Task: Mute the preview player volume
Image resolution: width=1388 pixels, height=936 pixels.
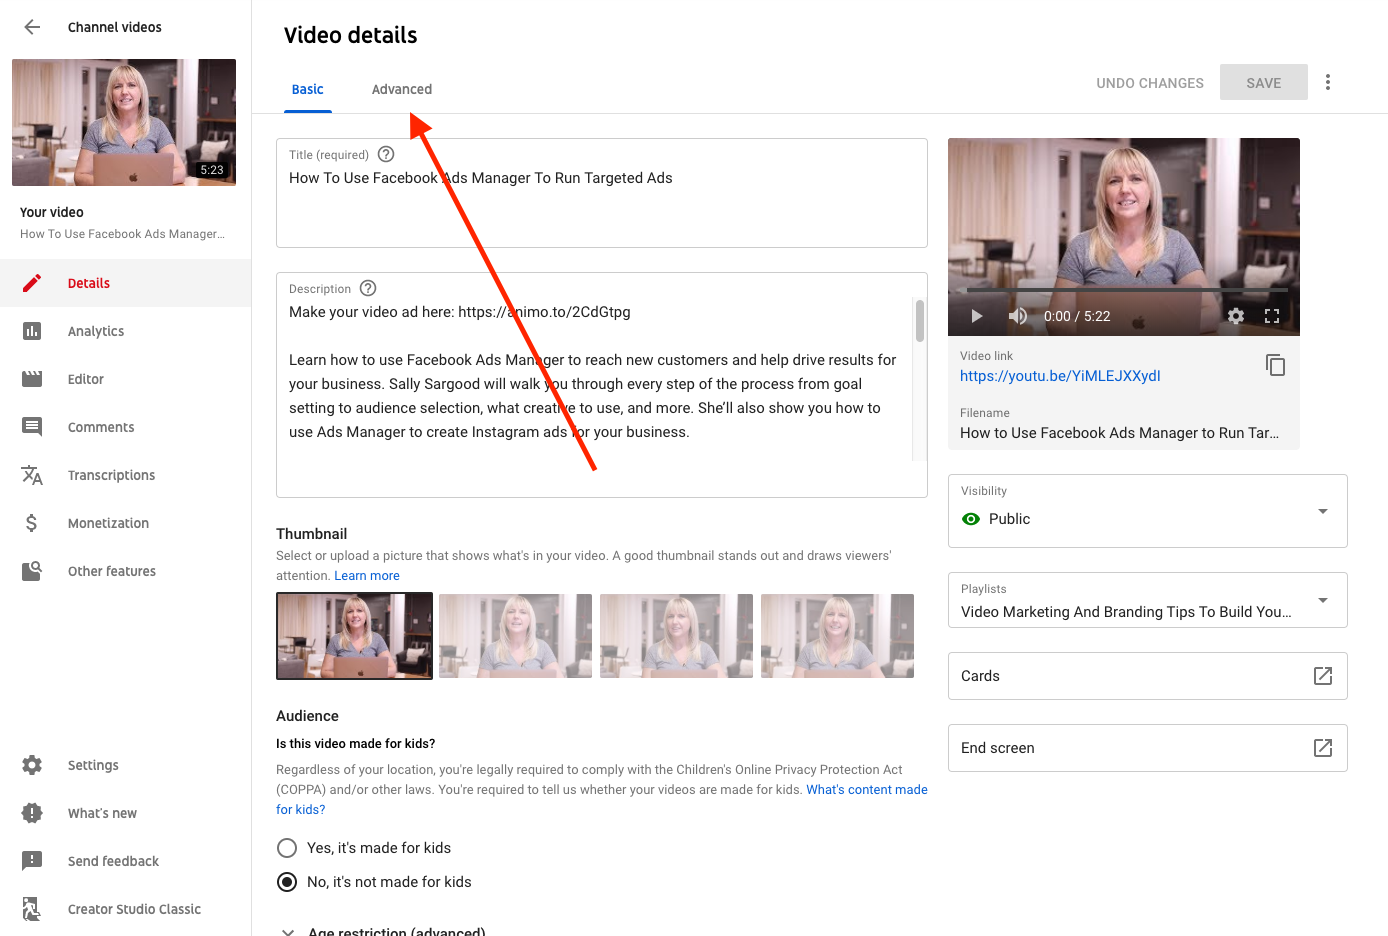Action: 1017,316
